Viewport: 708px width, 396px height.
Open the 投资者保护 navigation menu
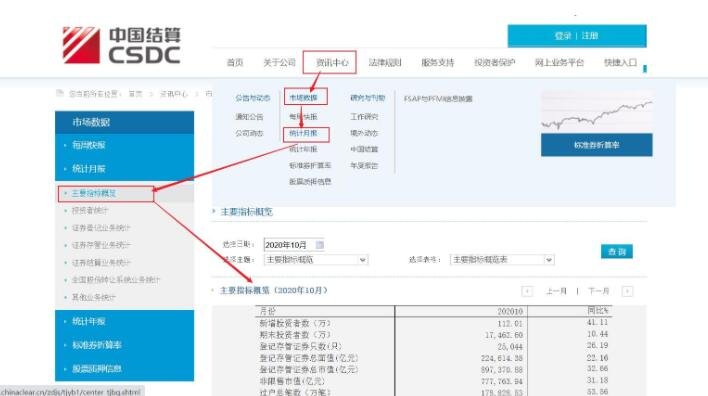(x=494, y=62)
